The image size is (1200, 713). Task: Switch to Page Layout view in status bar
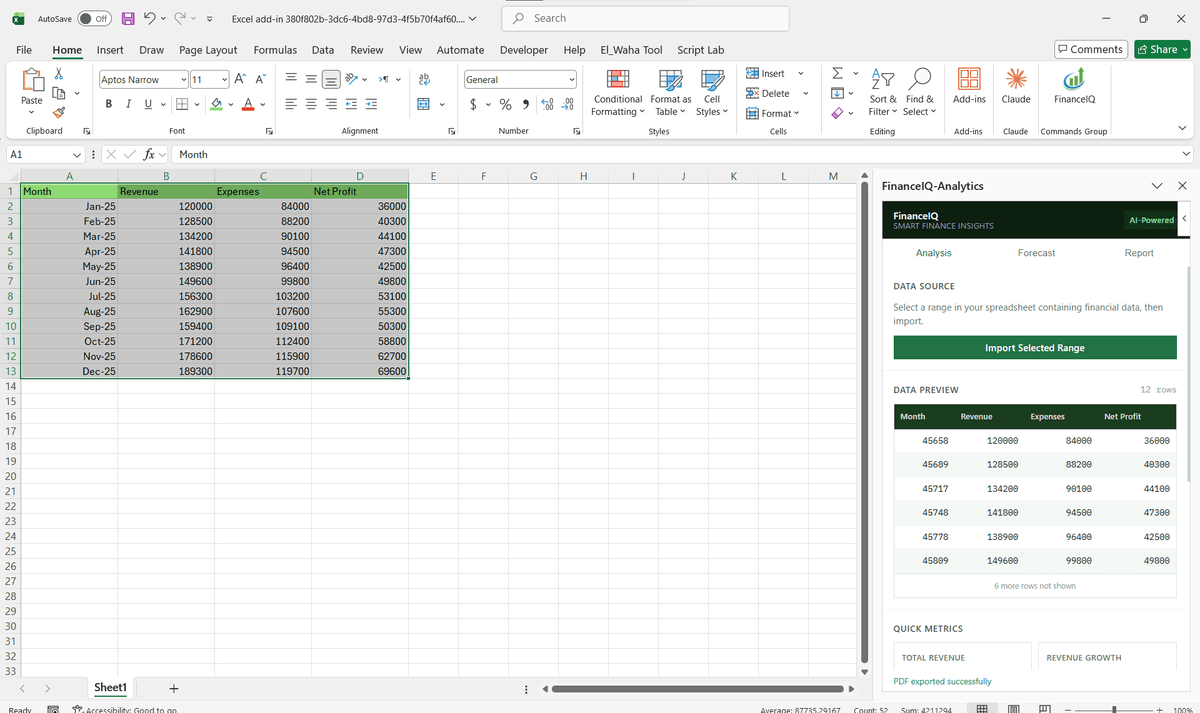pos(1014,708)
